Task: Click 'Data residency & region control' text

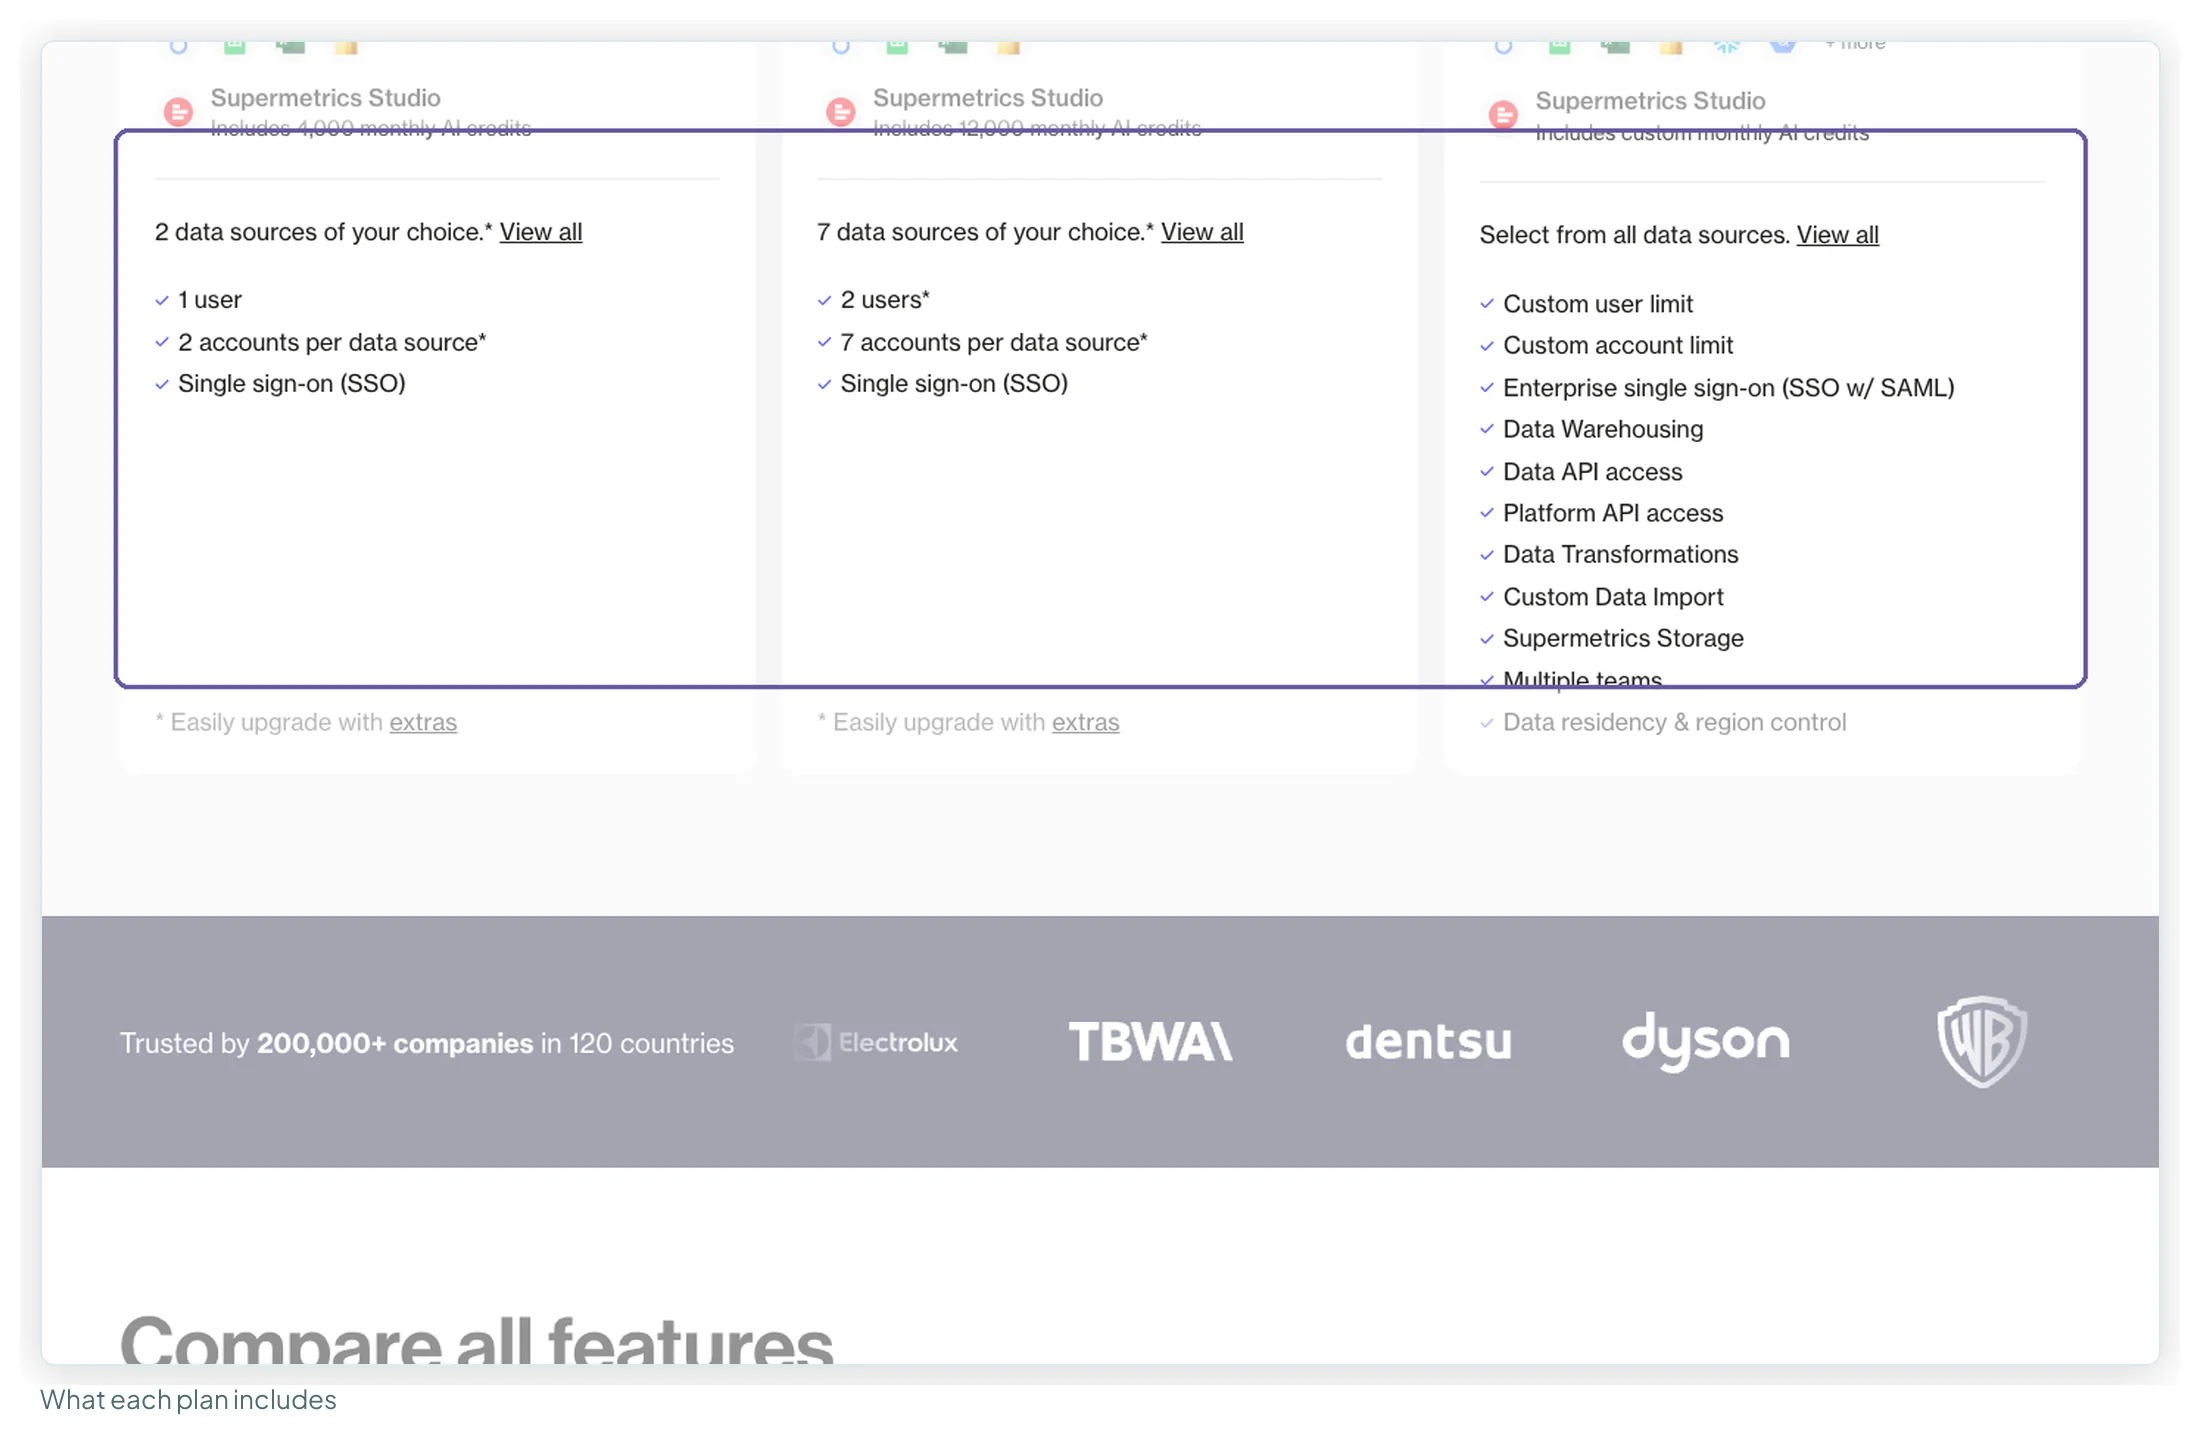Action: coord(1674,722)
